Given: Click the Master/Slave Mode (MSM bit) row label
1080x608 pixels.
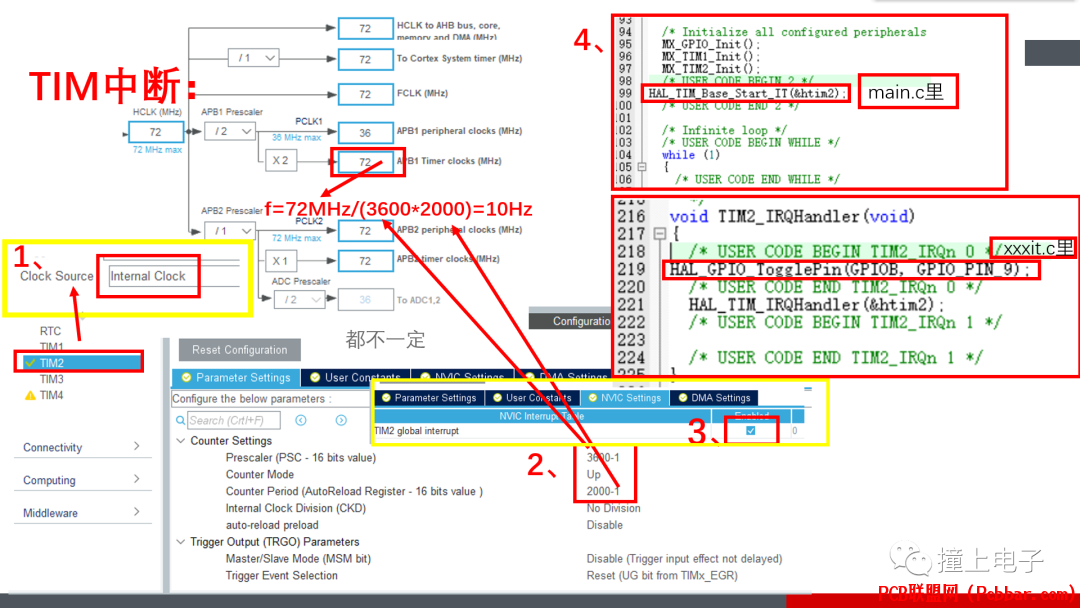Looking at the screenshot, I should tap(298, 558).
